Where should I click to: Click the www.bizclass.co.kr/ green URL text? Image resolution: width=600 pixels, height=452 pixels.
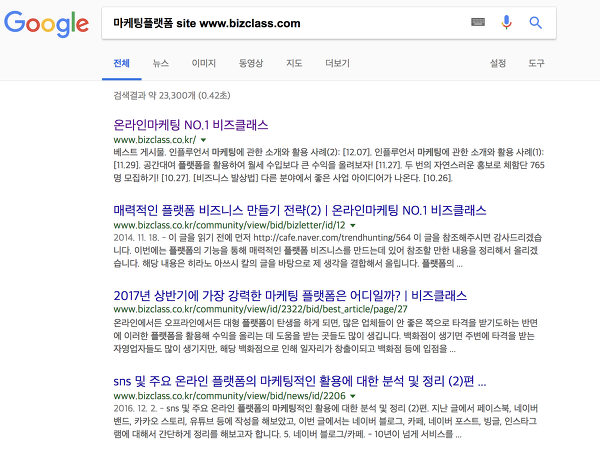pos(155,140)
